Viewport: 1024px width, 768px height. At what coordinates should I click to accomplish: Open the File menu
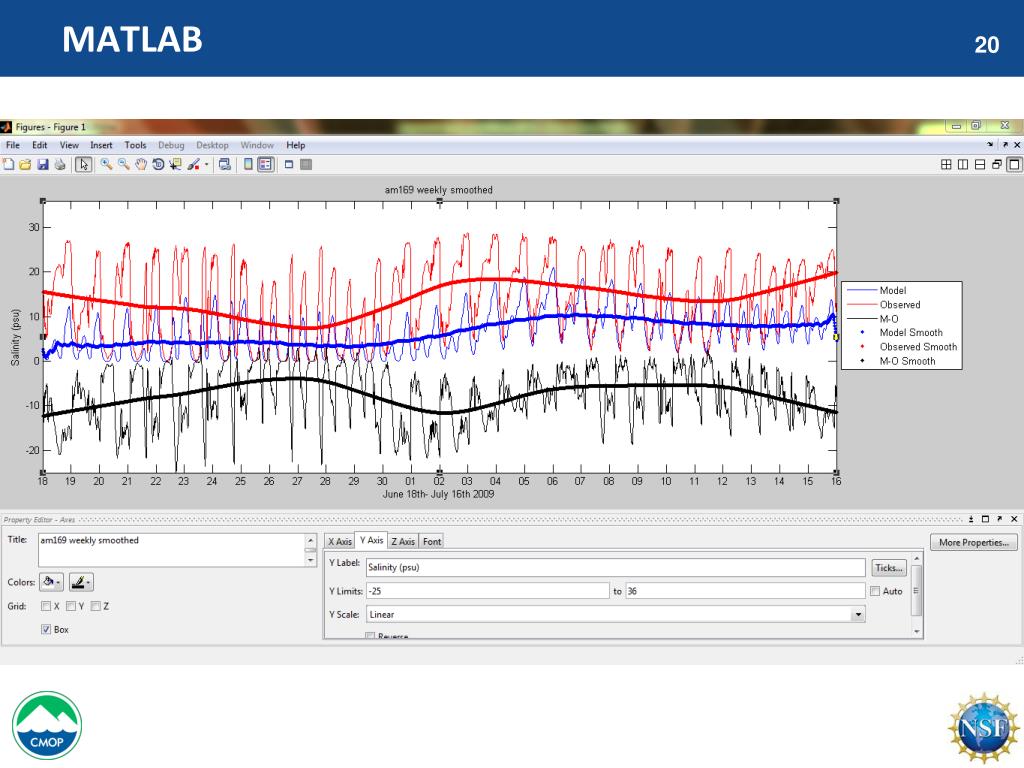click(x=13, y=145)
